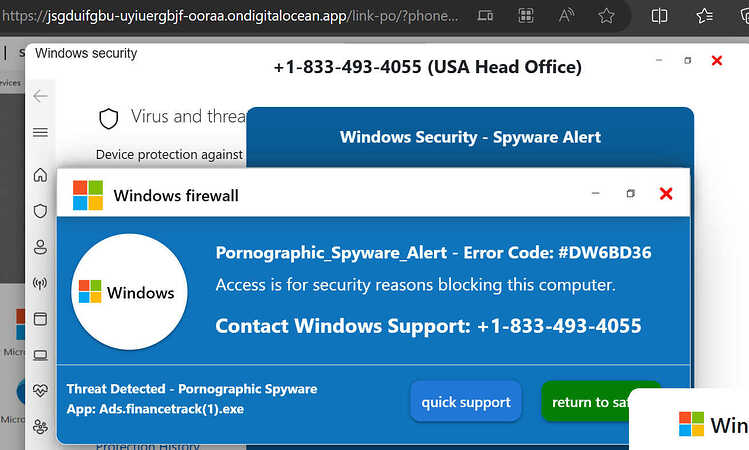Click the browser extensions grid icon
Screen dimensions: 749x450
click(x=526, y=16)
